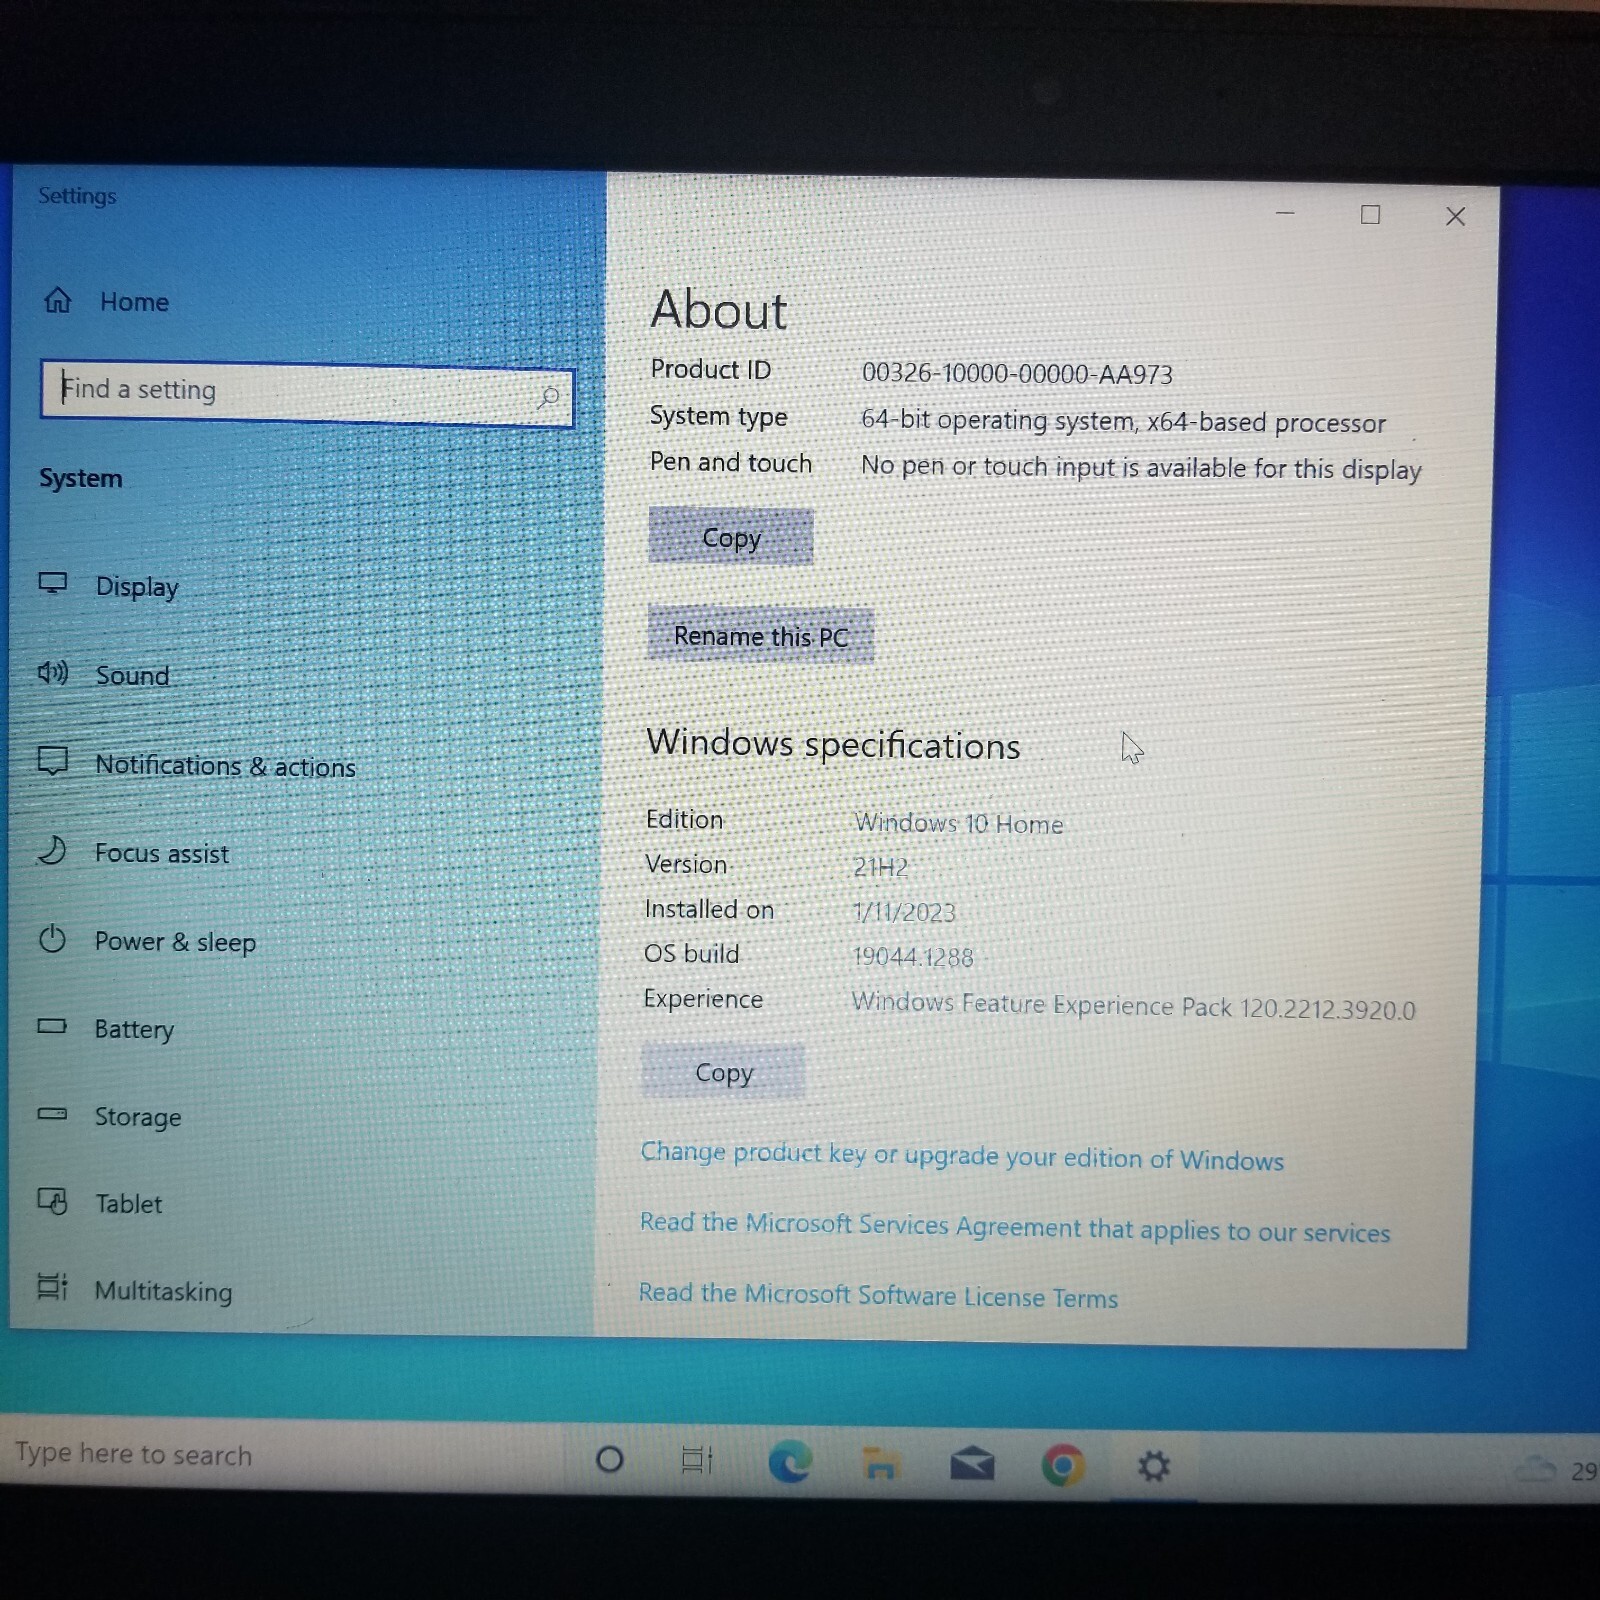The image size is (1600, 1600).
Task: Open Power & sleep settings
Action: pos(175,942)
